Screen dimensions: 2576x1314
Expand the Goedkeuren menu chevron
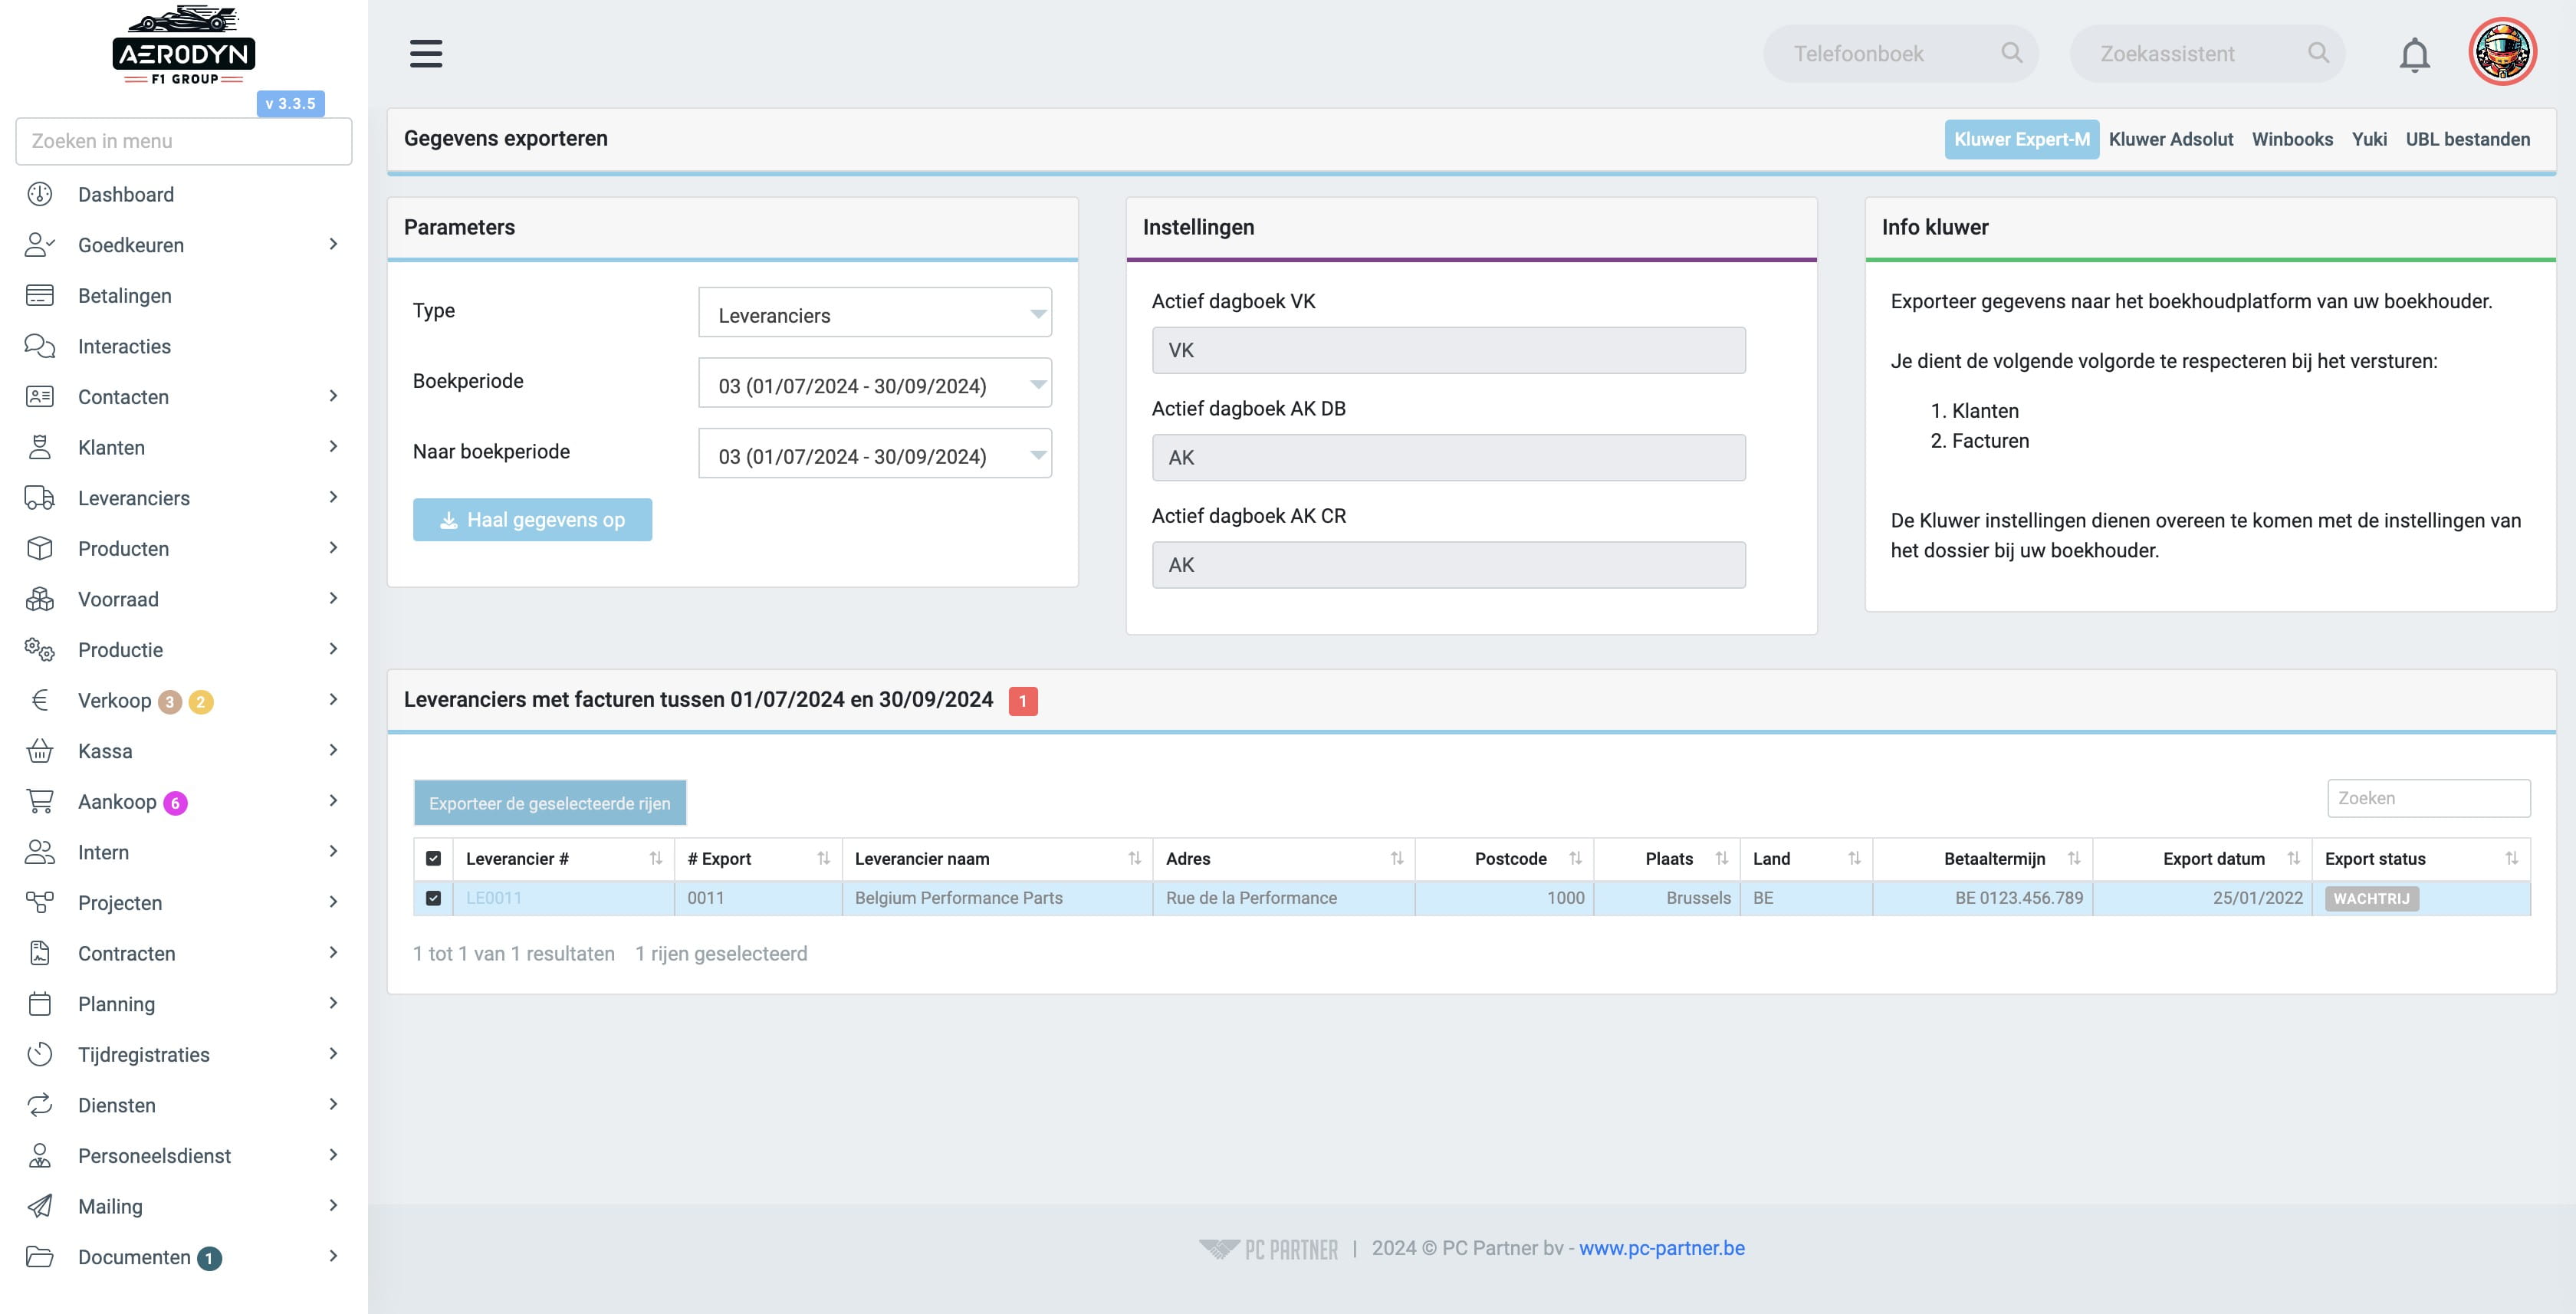[x=333, y=244]
